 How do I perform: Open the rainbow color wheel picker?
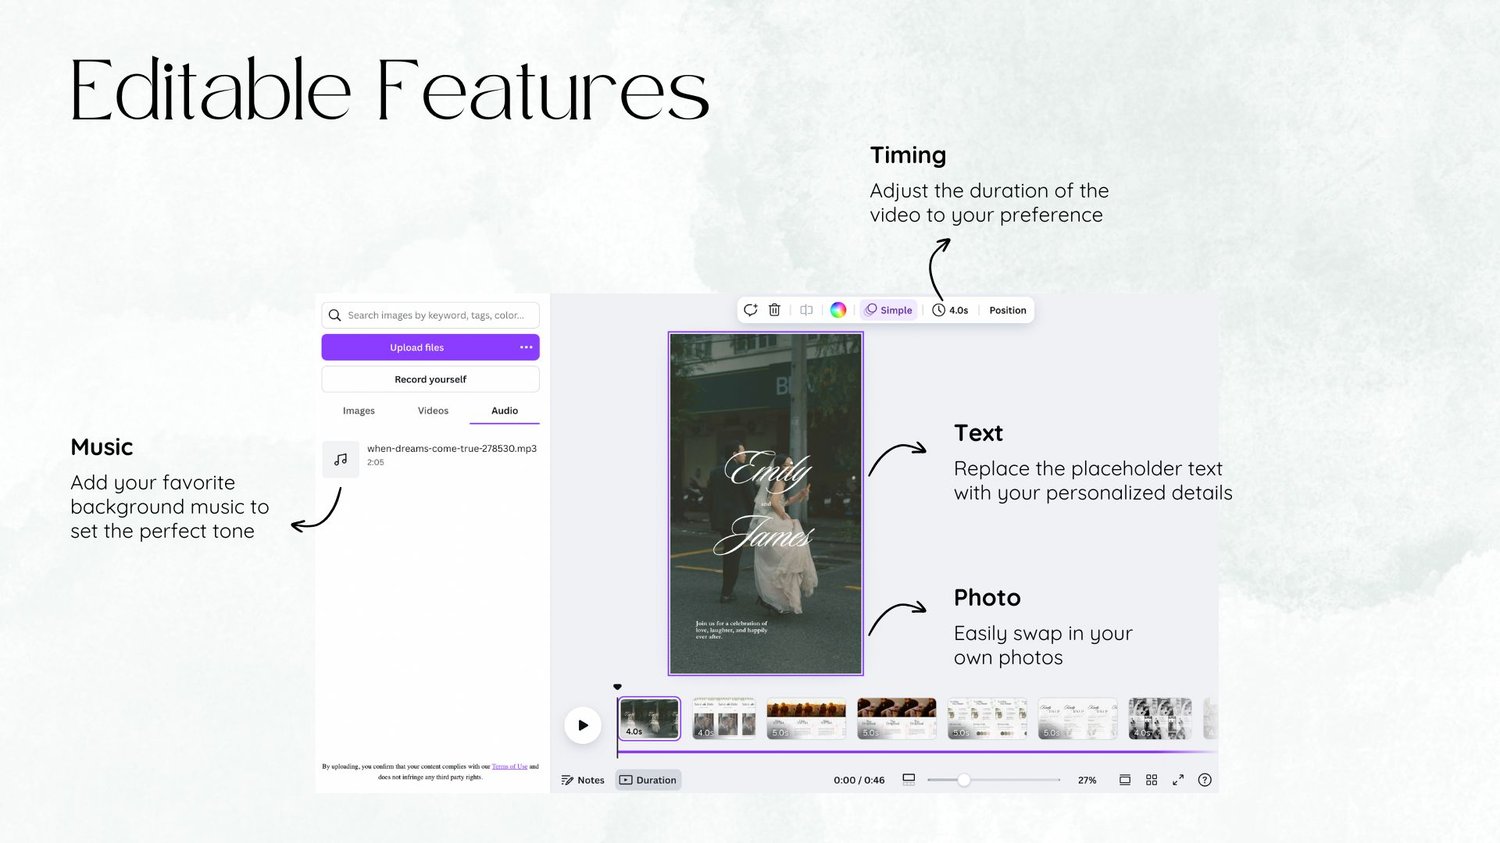(x=838, y=310)
